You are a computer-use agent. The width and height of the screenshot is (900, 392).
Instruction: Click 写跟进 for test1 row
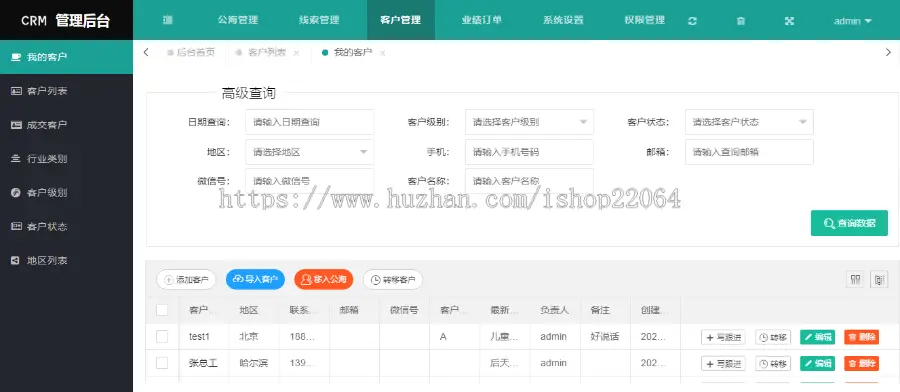(723, 337)
